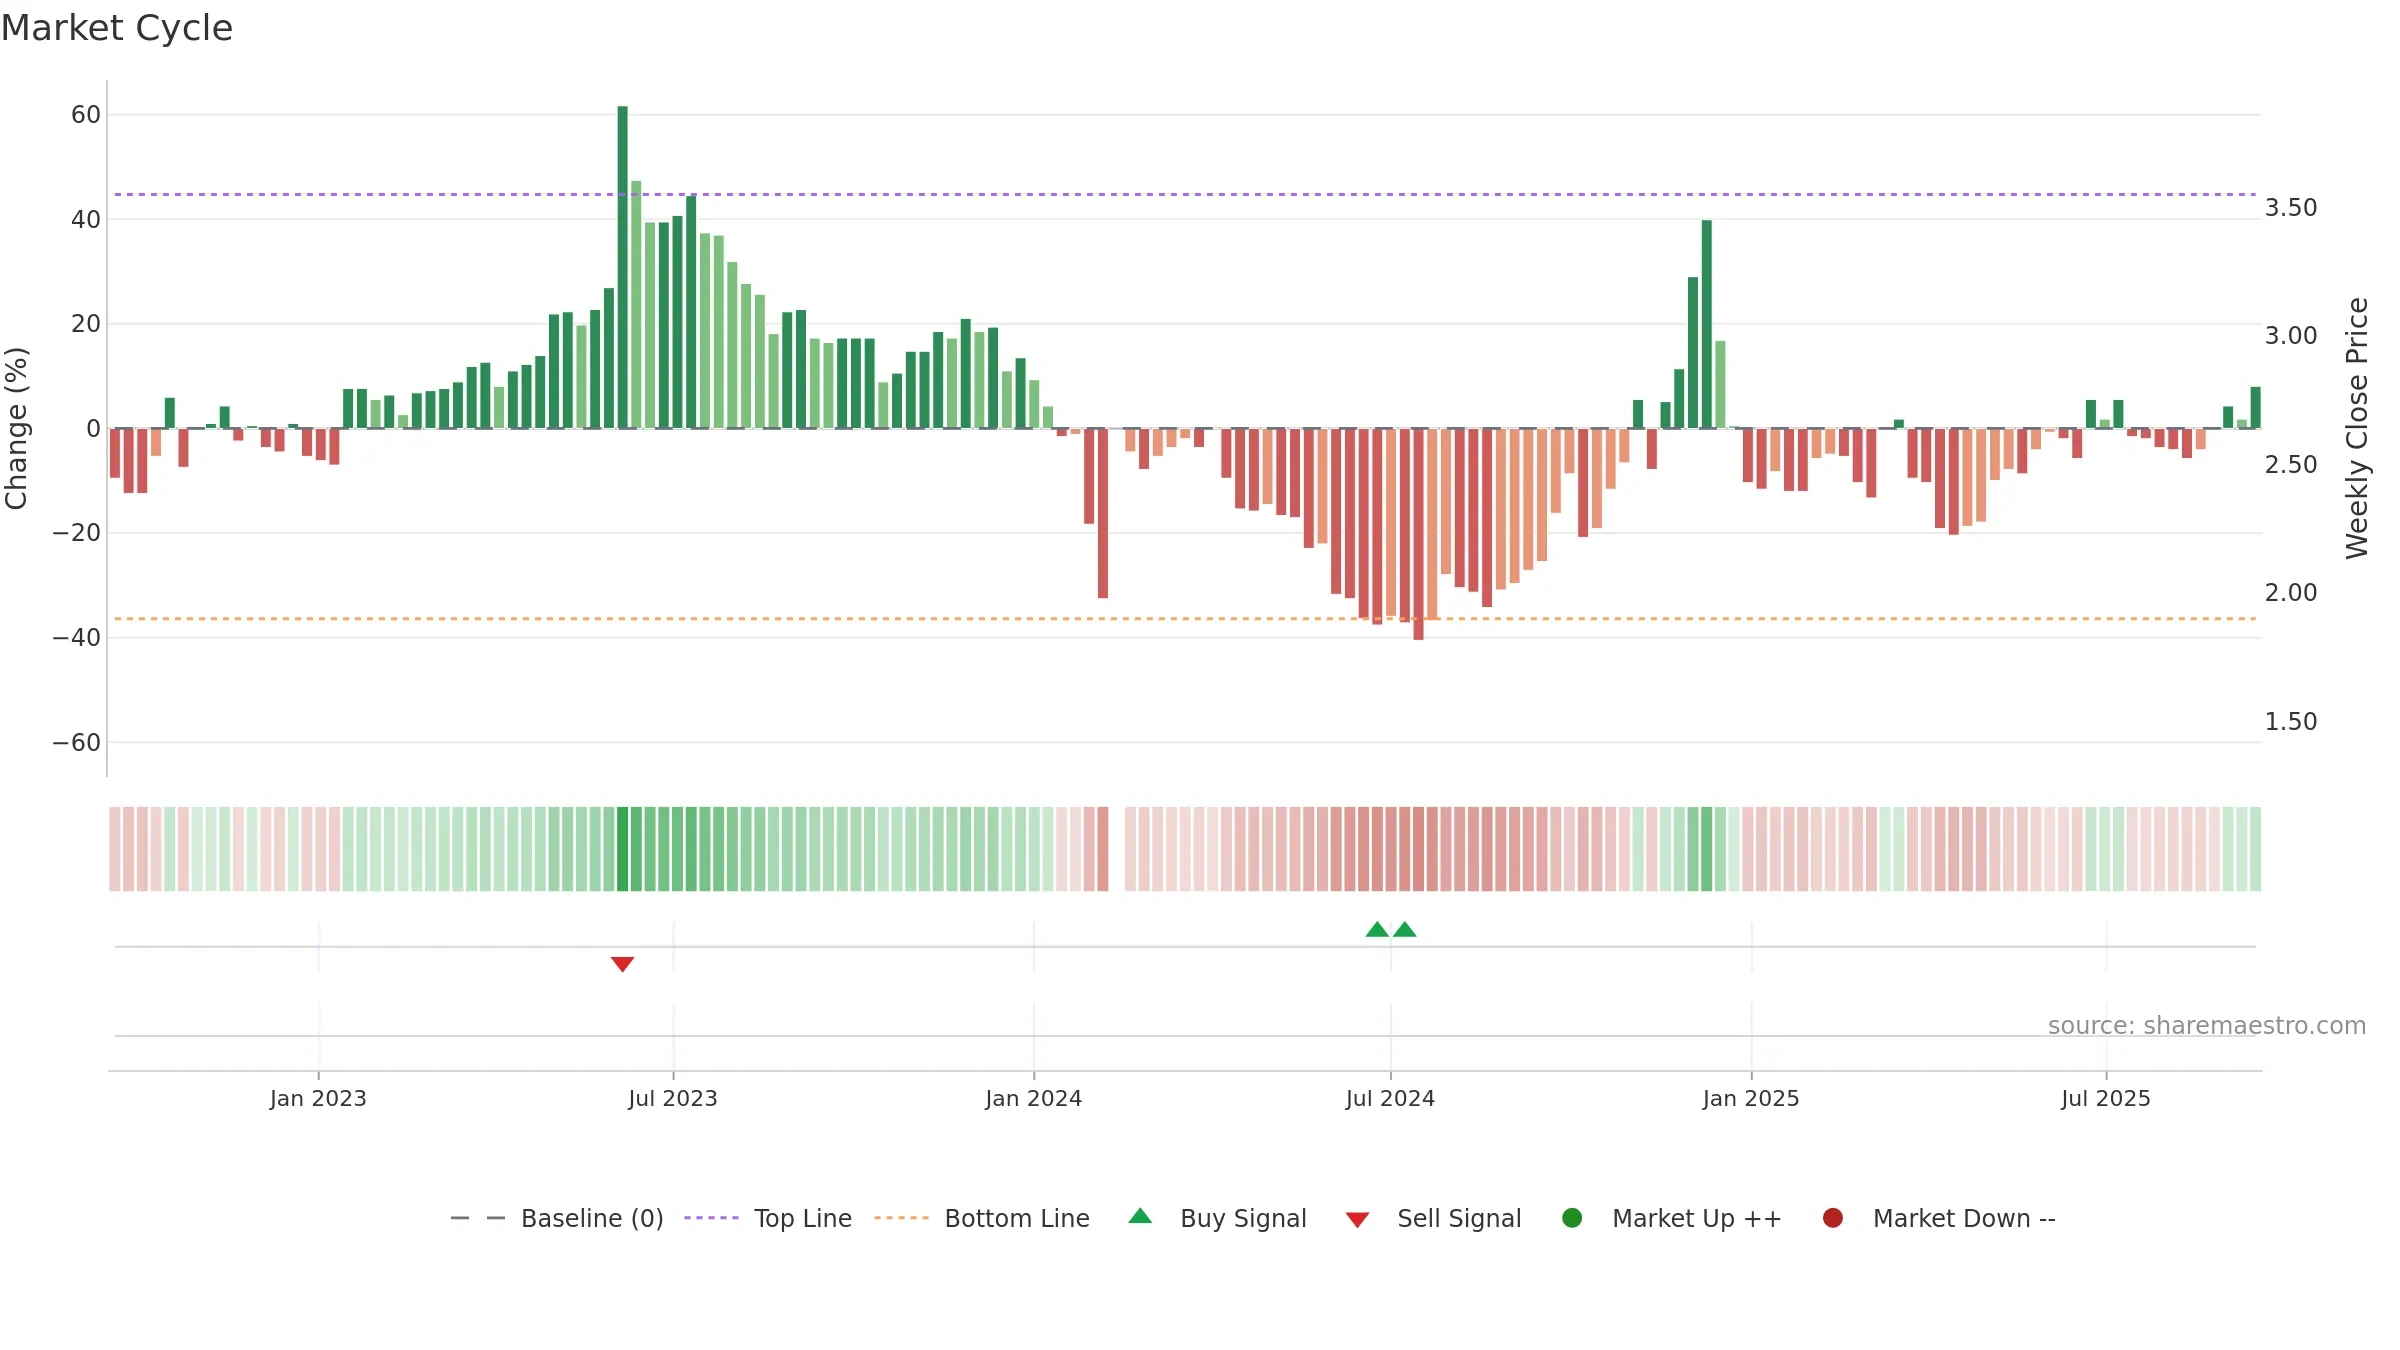This screenshot has height=1350, width=2400.
Task: Click the source: sharemaestro.com text
Action: pos(2207,1026)
